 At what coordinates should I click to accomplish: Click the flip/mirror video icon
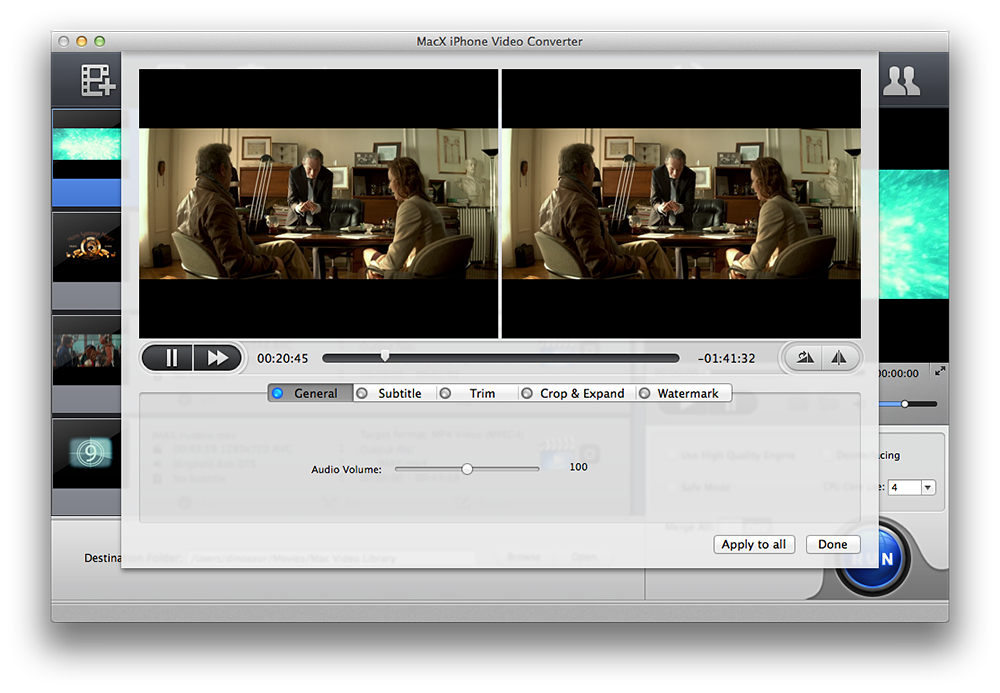(839, 358)
